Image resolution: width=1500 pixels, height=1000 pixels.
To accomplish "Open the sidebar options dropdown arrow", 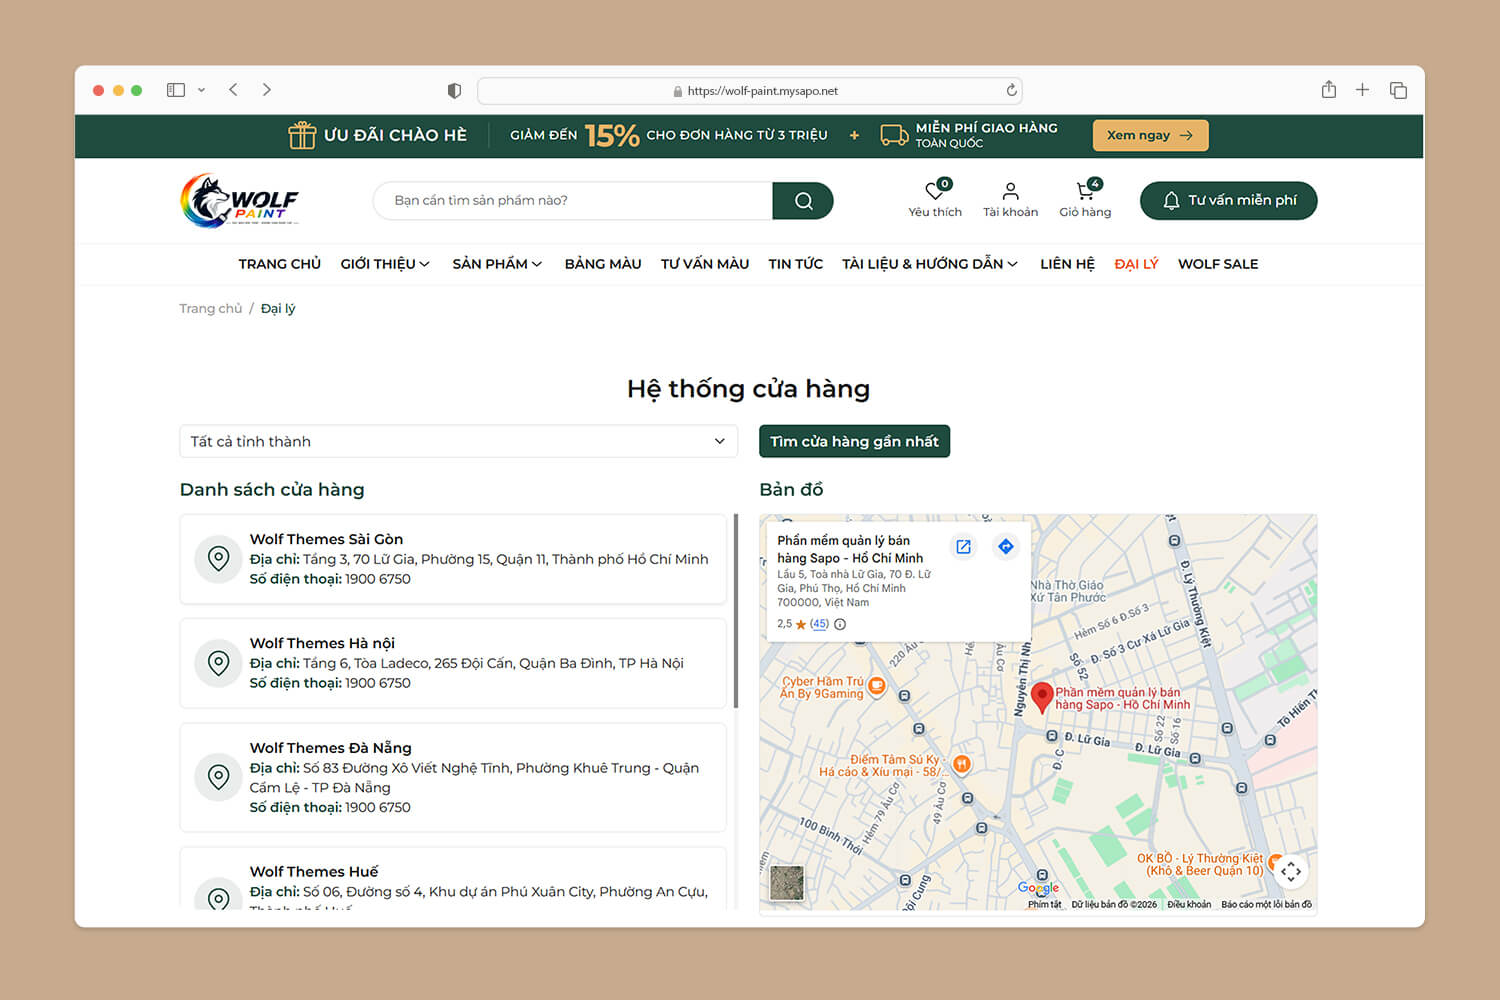I will click(x=201, y=90).
